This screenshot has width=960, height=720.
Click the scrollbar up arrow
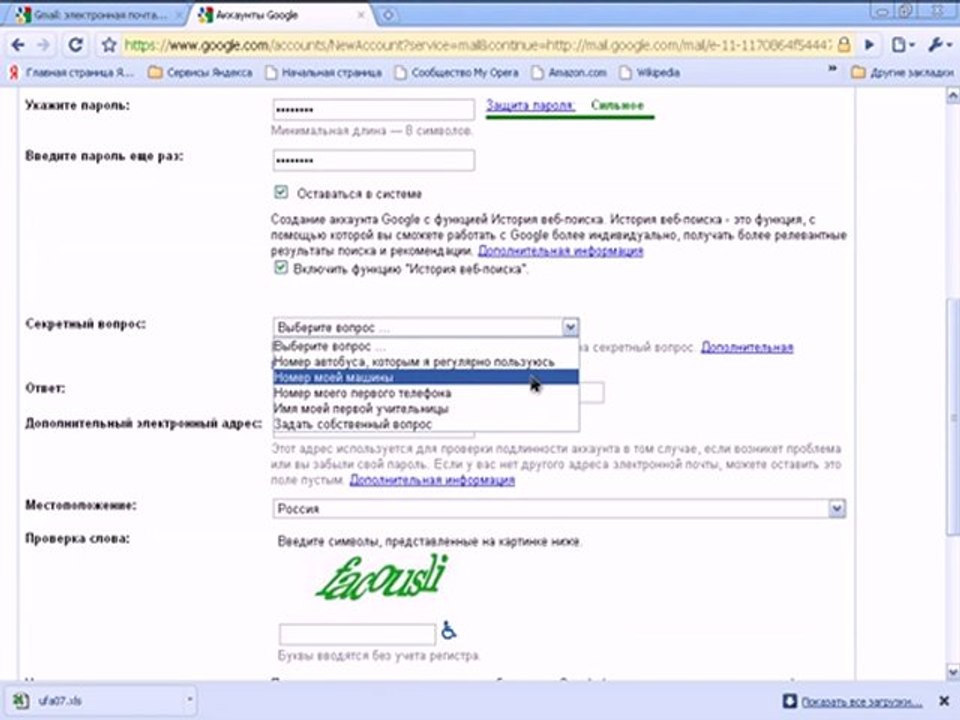coord(953,95)
